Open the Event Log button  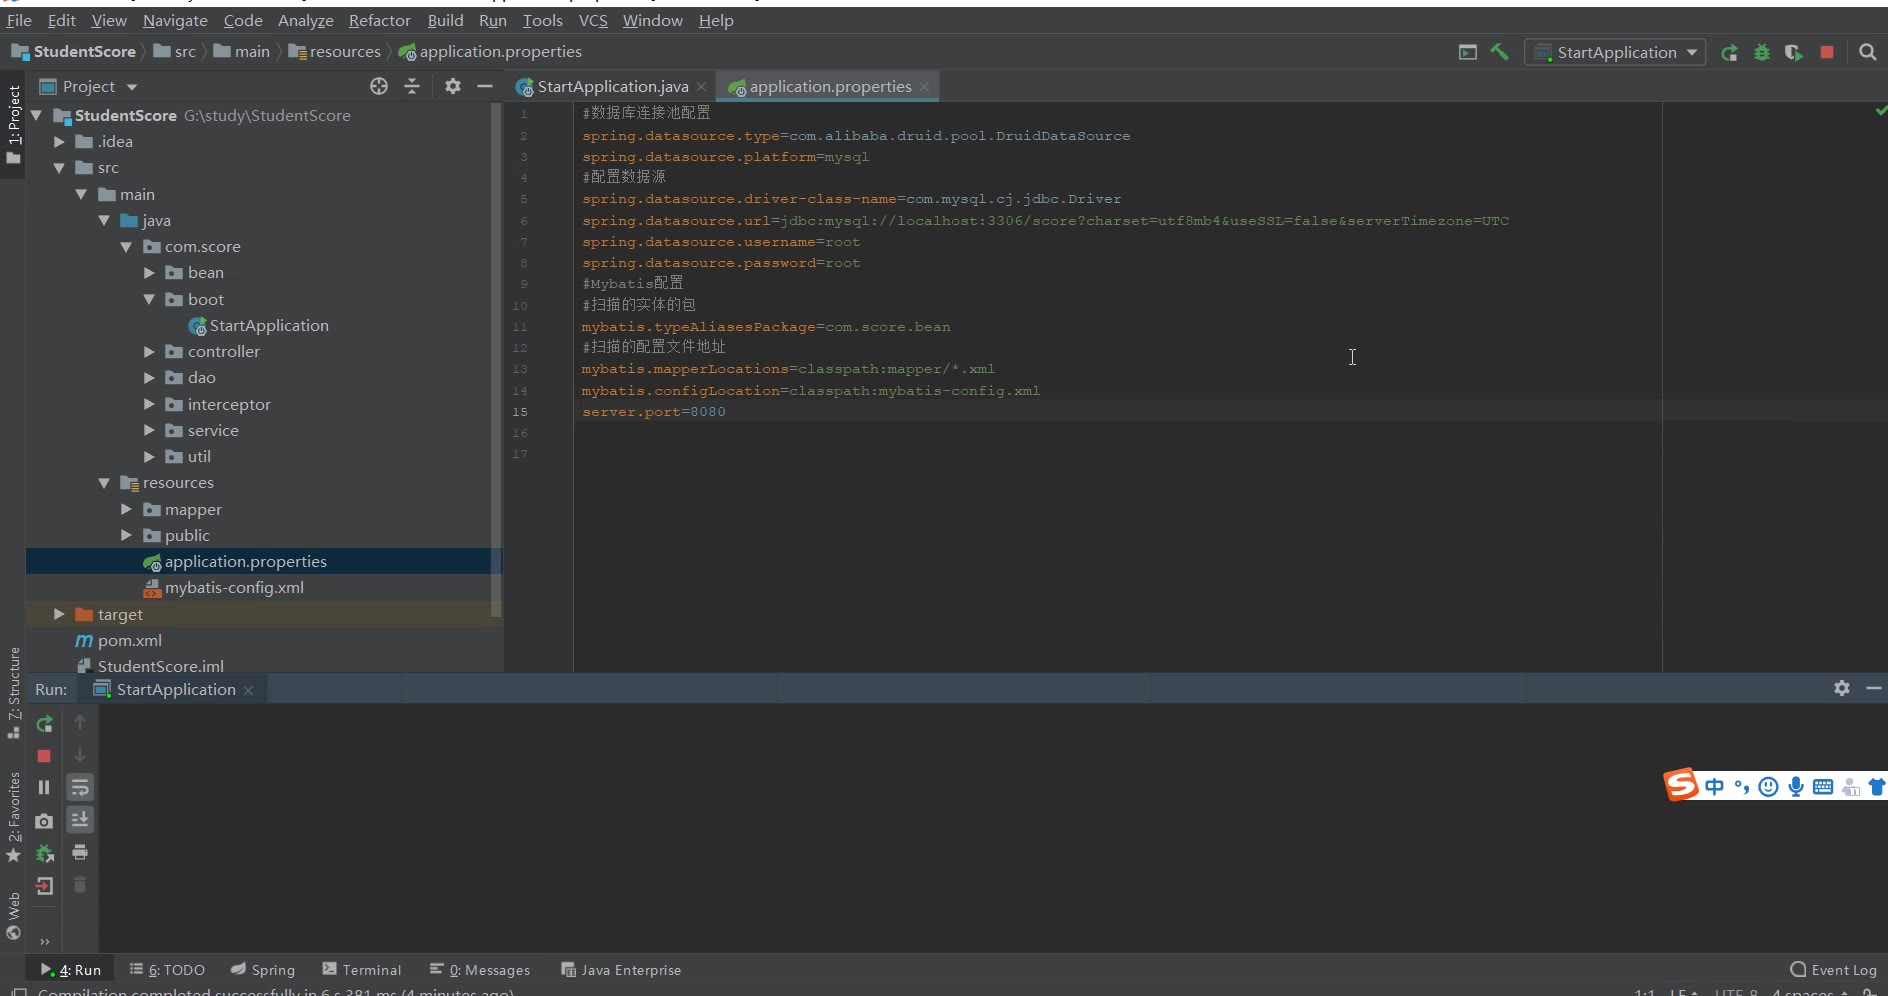click(x=1833, y=969)
